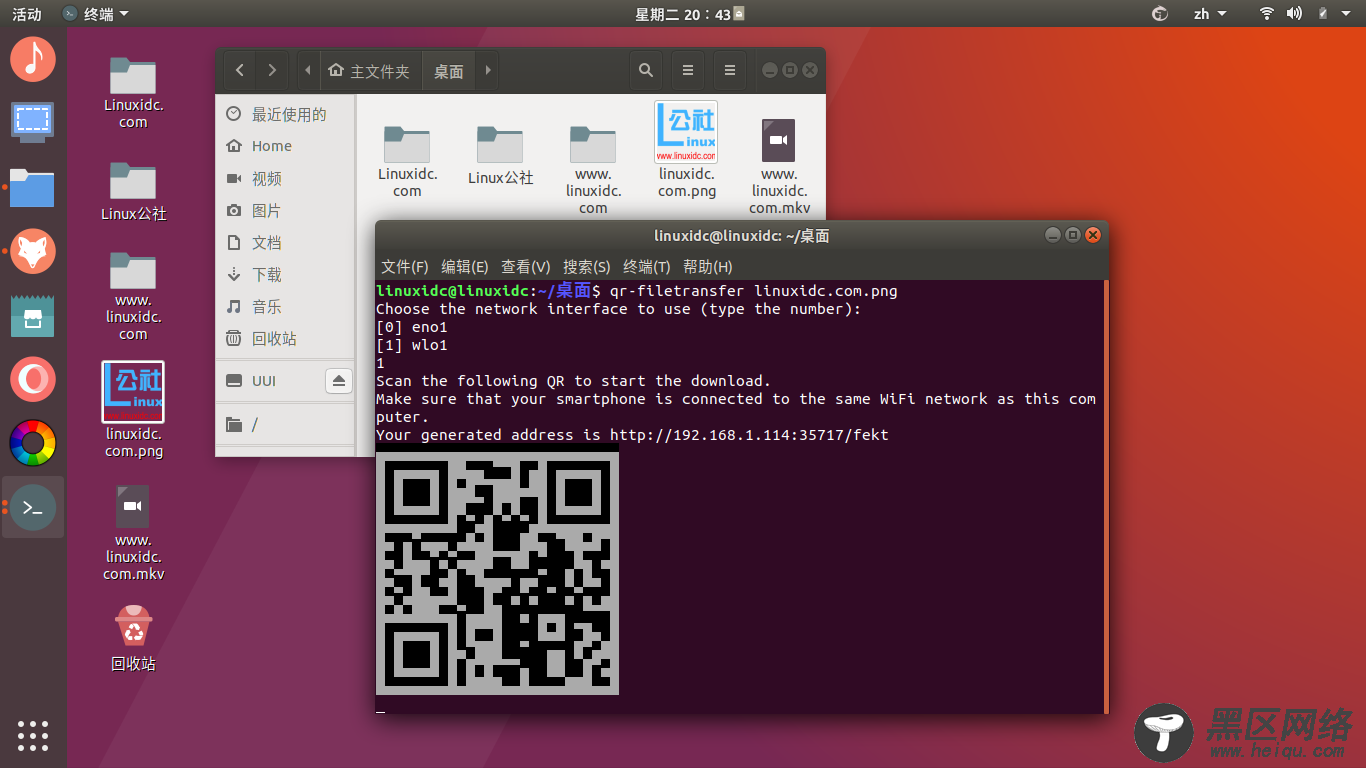The height and width of the screenshot is (768, 1366).
Task: Show applications grid at dock bottom
Action: pos(33,735)
